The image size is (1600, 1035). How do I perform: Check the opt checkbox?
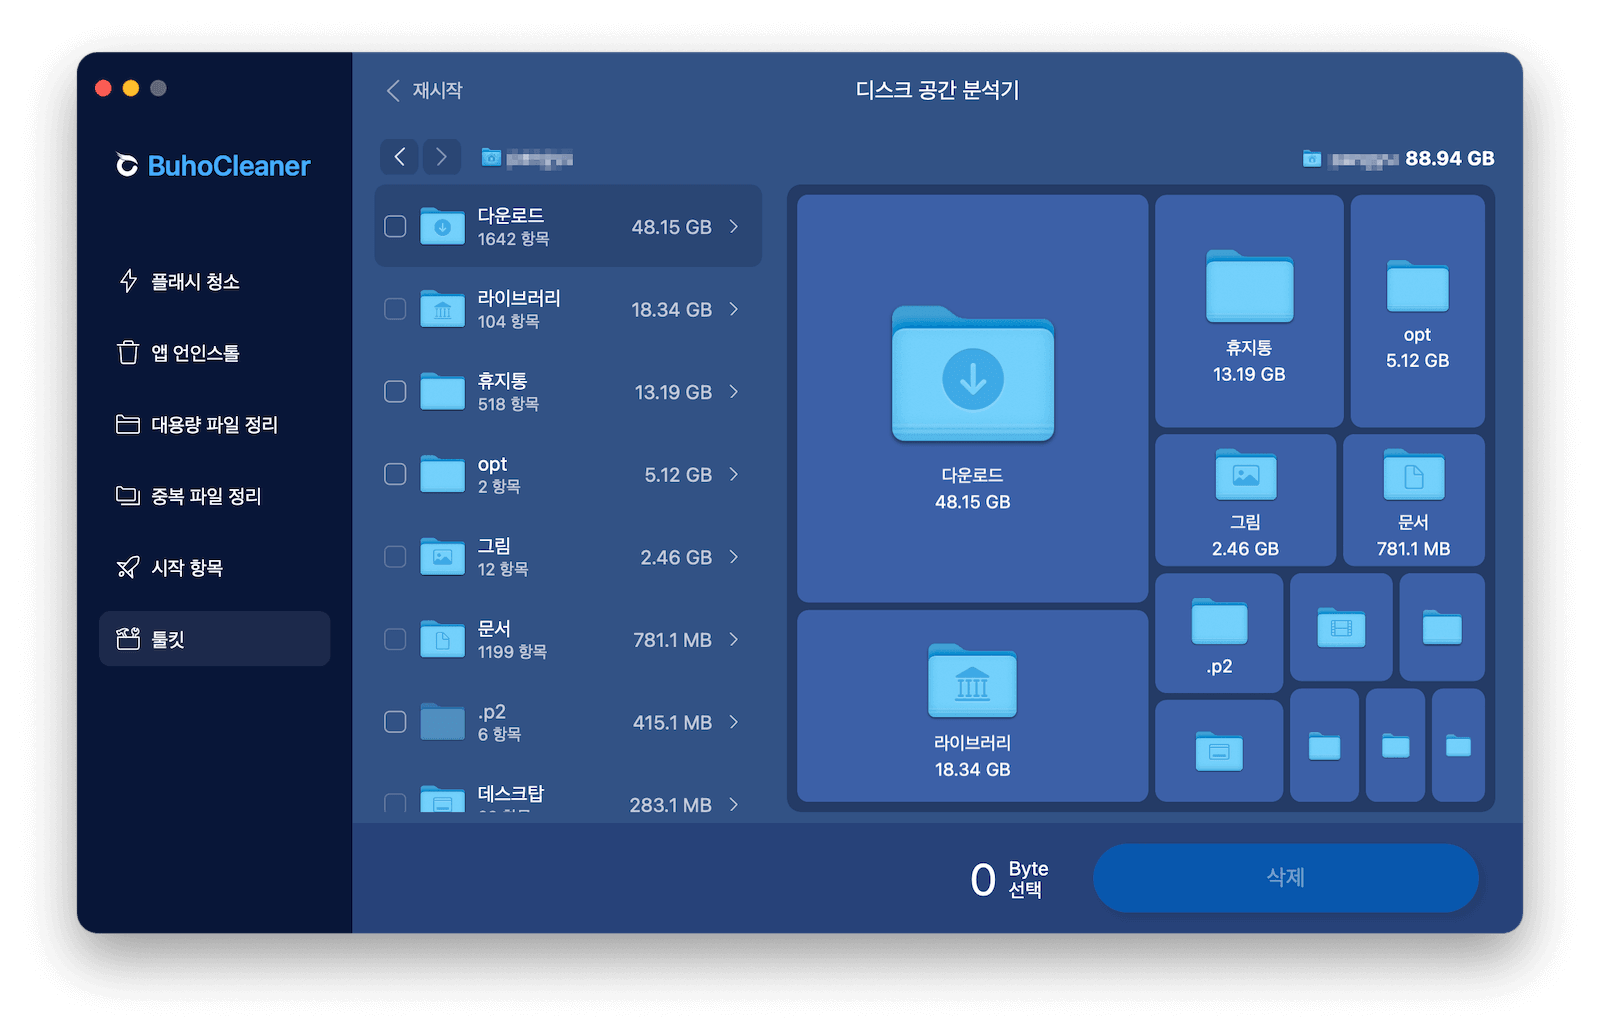coord(395,474)
